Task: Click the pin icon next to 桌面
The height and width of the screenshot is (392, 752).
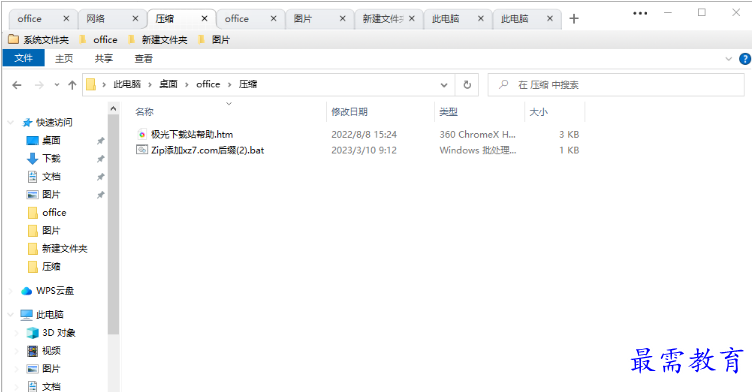Action: [100, 141]
